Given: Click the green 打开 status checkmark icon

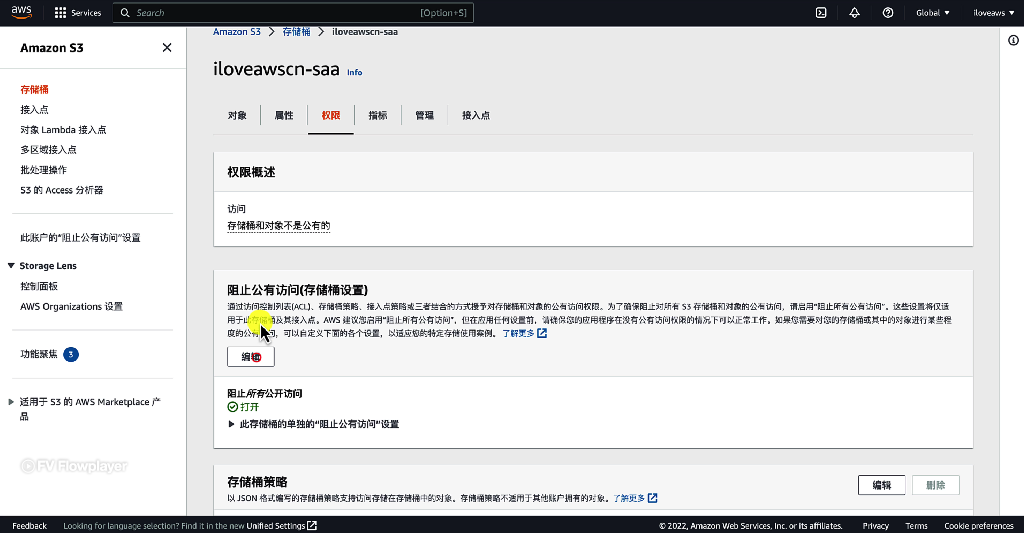Looking at the screenshot, I should click(x=232, y=407).
